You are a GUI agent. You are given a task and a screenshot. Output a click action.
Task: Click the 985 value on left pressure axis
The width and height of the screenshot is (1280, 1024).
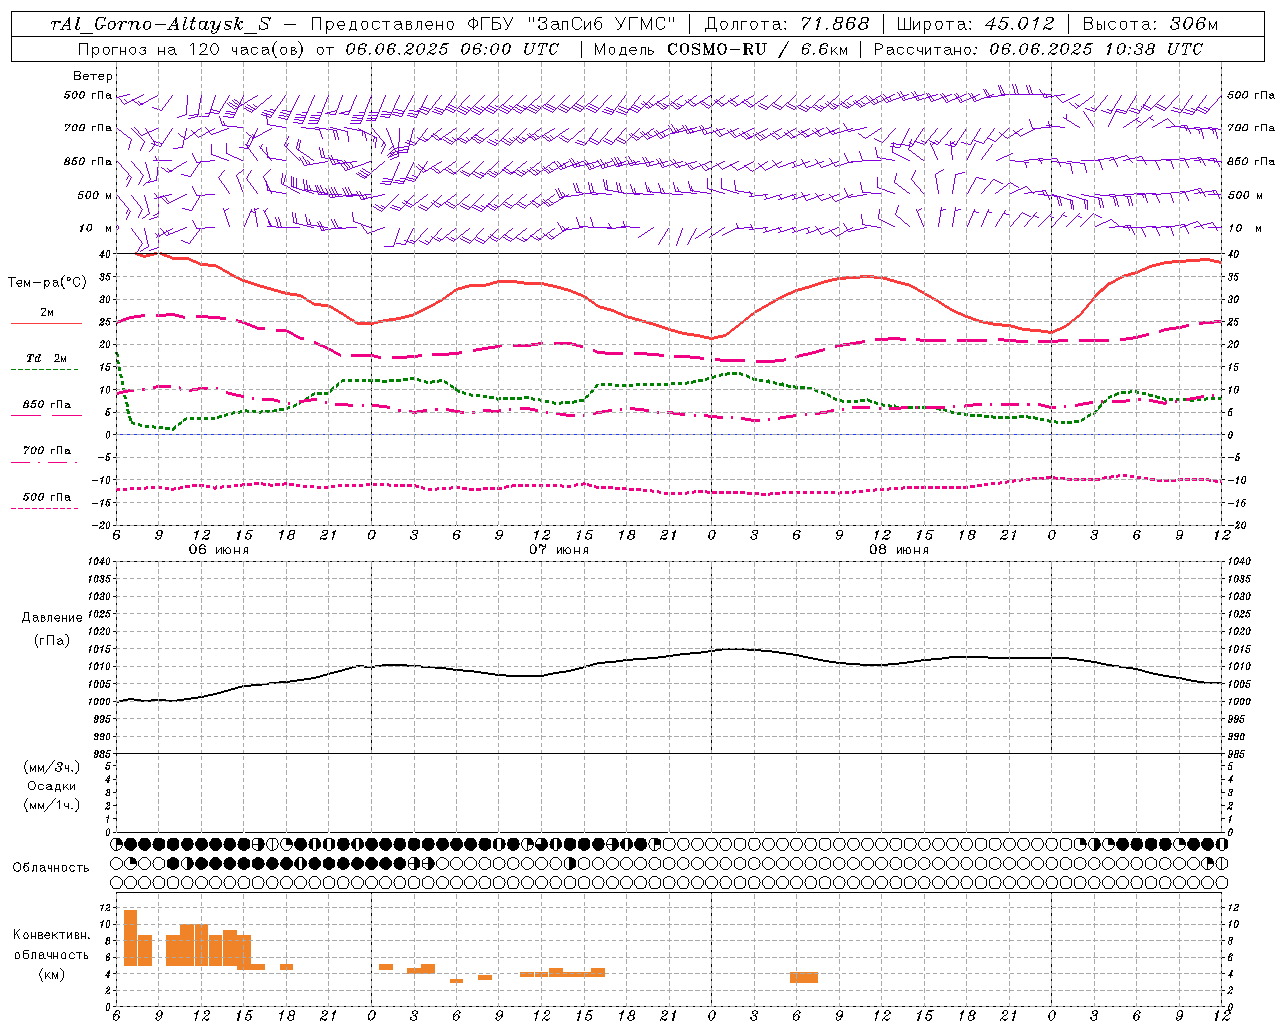tap(100, 754)
